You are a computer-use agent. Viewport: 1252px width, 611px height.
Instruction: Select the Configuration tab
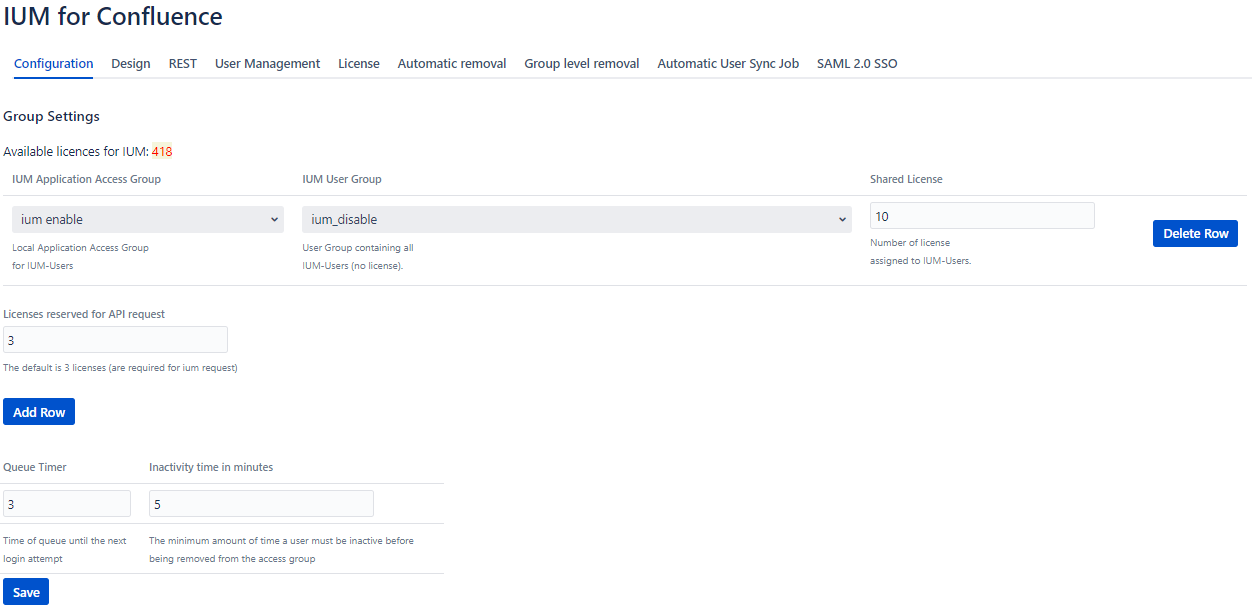[54, 63]
